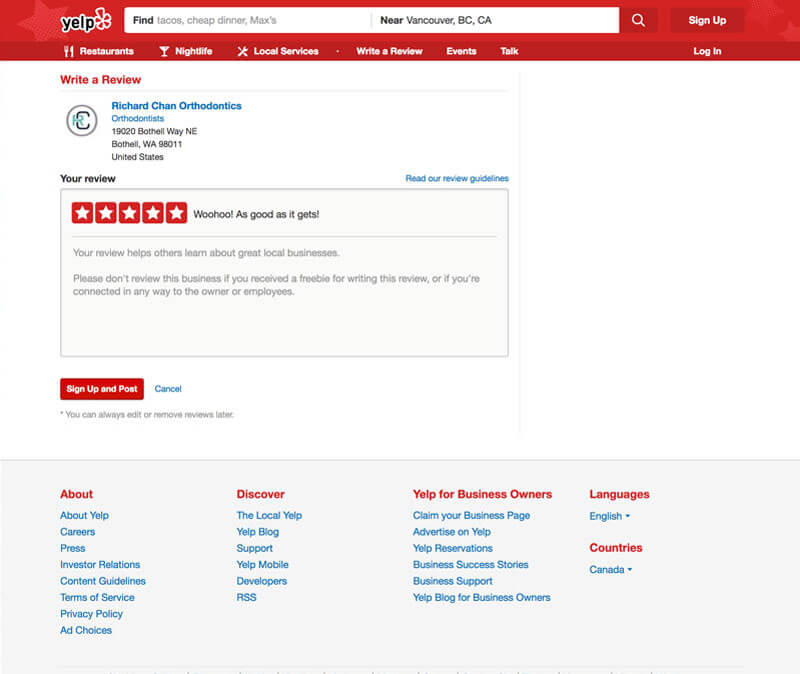Select the fourth star rating
The width and height of the screenshot is (800, 674).
coord(153,213)
